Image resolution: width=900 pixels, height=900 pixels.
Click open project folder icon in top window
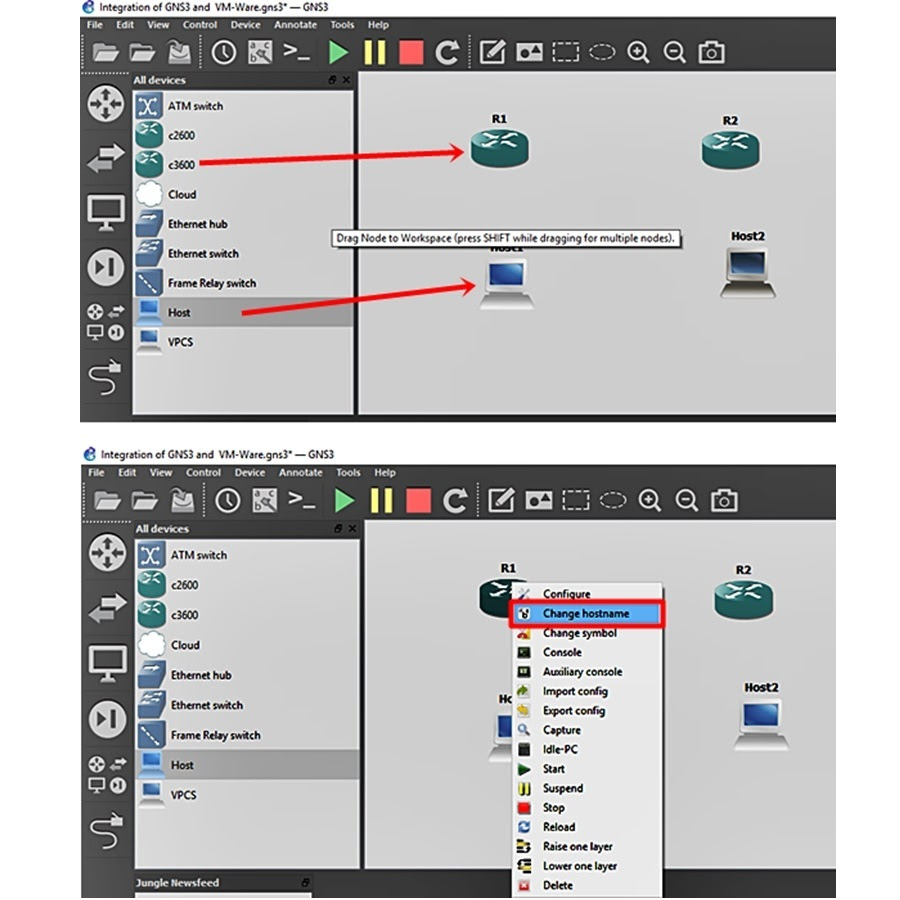click(x=142, y=53)
